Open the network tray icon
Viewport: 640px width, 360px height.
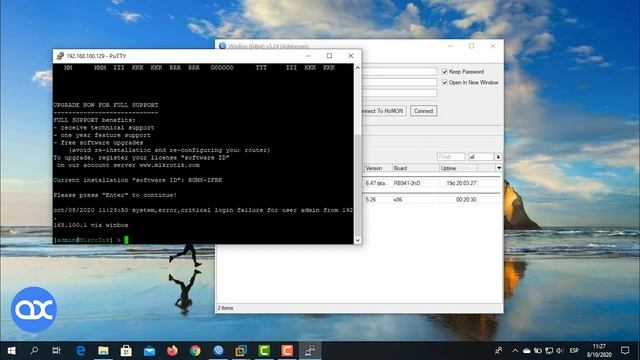click(x=549, y=351)
